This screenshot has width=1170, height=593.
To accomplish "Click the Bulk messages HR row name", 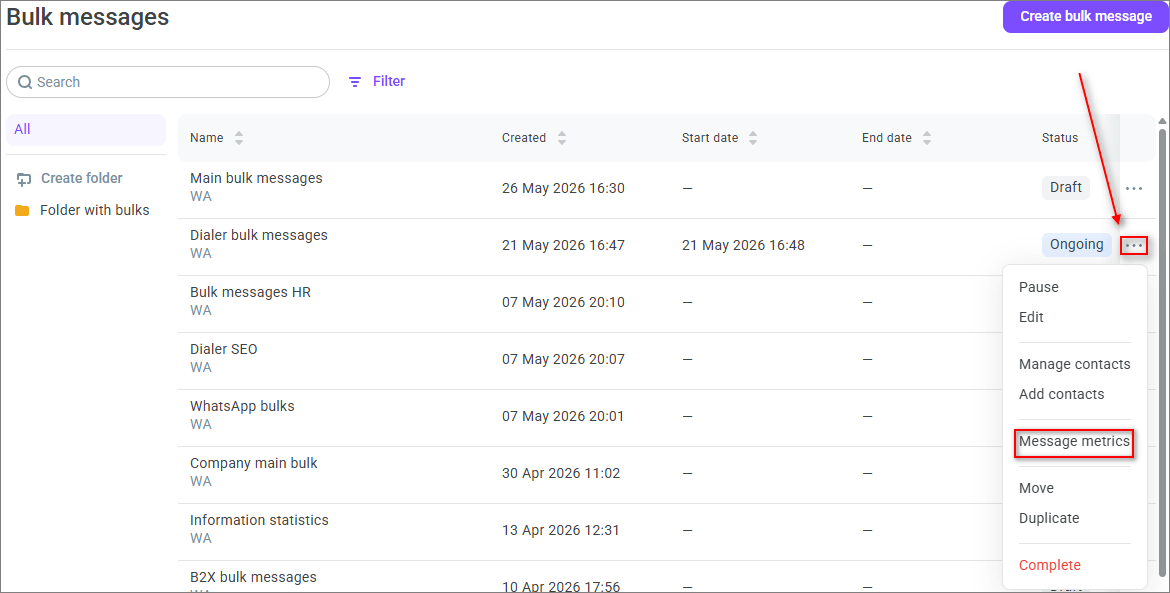I will tap(250, 292).
